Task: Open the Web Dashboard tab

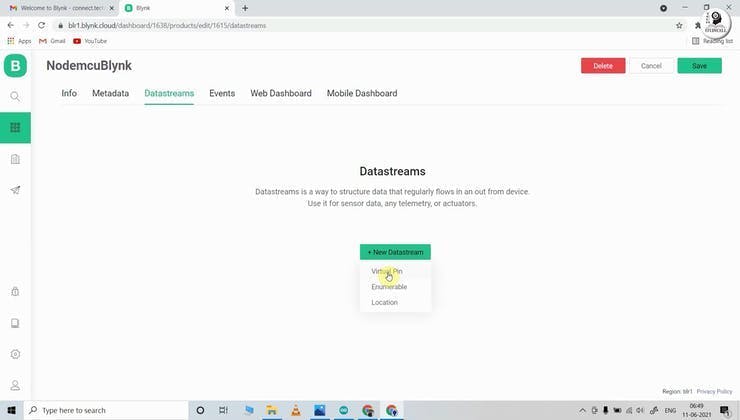Action: 281,93
